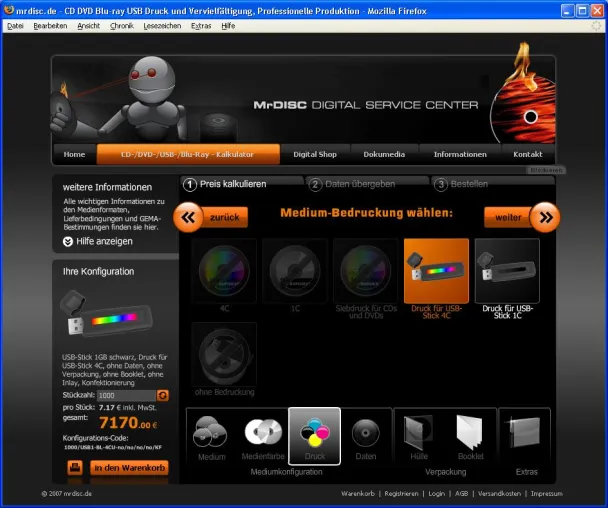This screenshot has width=608, height=508.
Task: Select the ohne Bedruckung option
Action: point(224,354)
